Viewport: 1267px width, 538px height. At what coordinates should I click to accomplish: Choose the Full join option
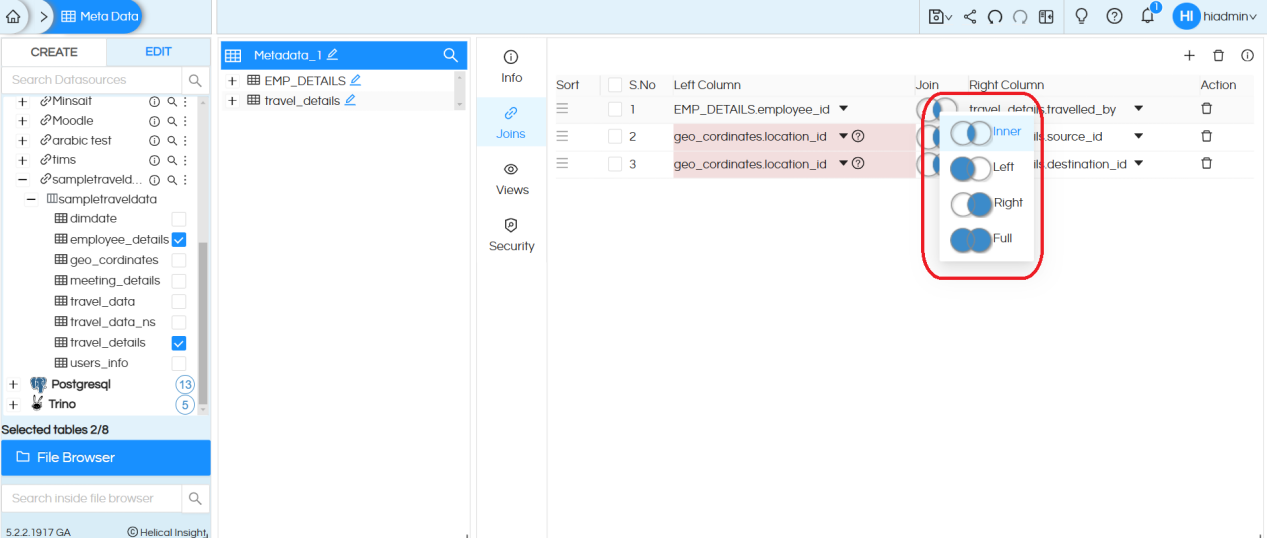click(x=985, y=239)
